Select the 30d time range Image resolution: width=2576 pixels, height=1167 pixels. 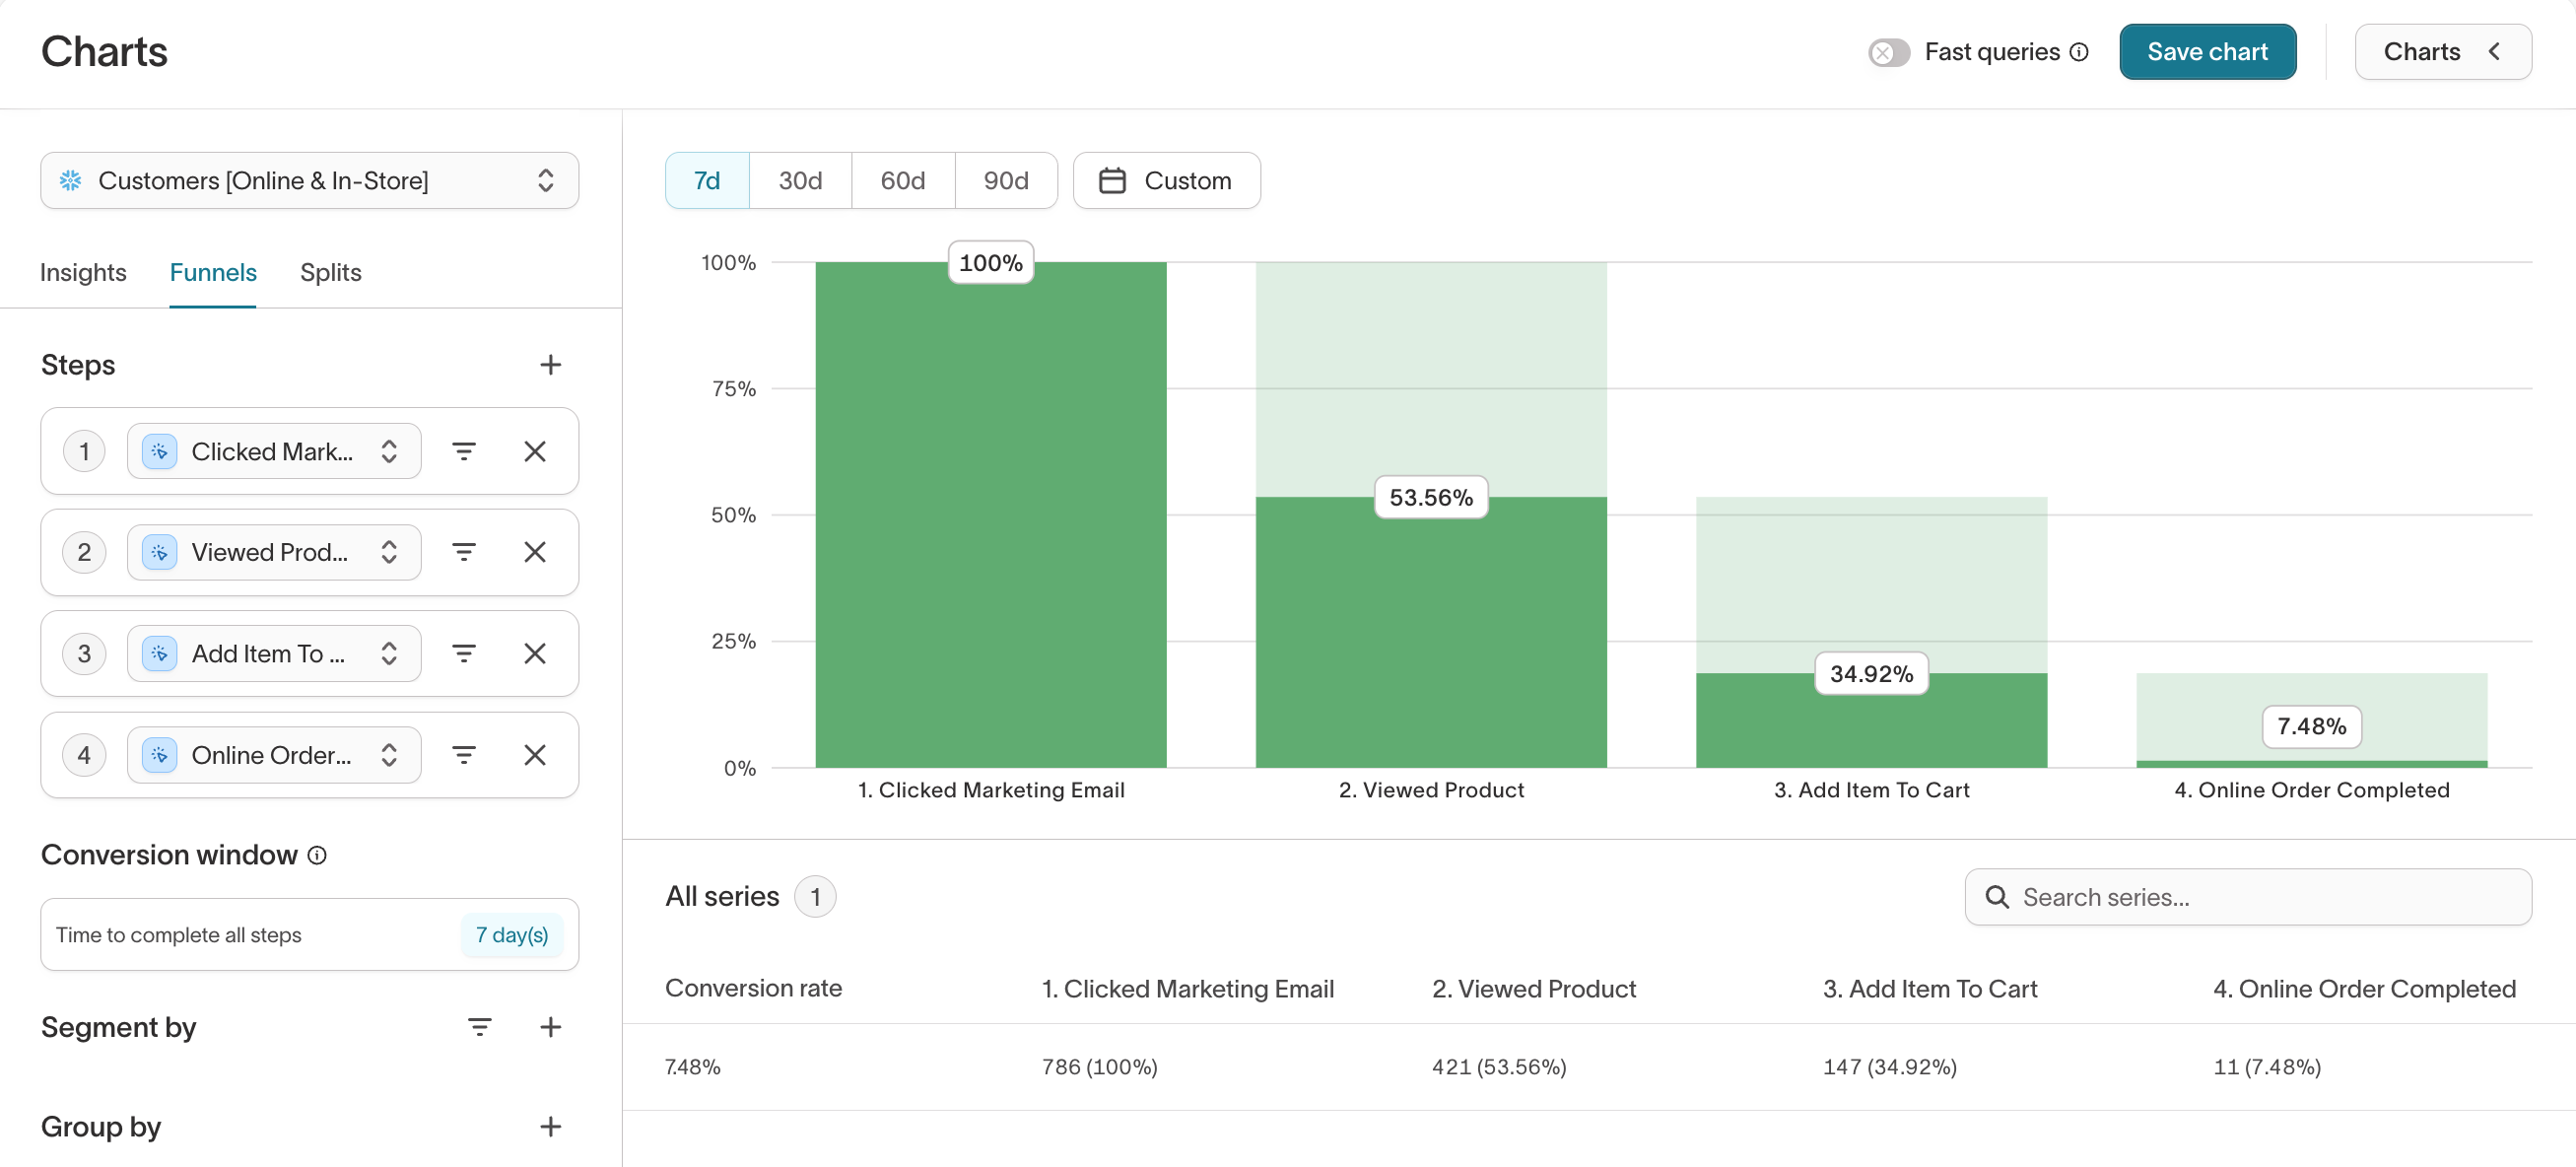click(x=800, y=181)
